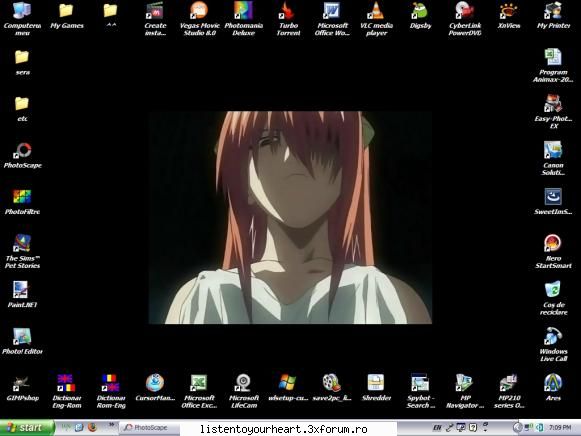Launch Nero StartSmart
Screen dimensions: 581x436
pos(553,252)
